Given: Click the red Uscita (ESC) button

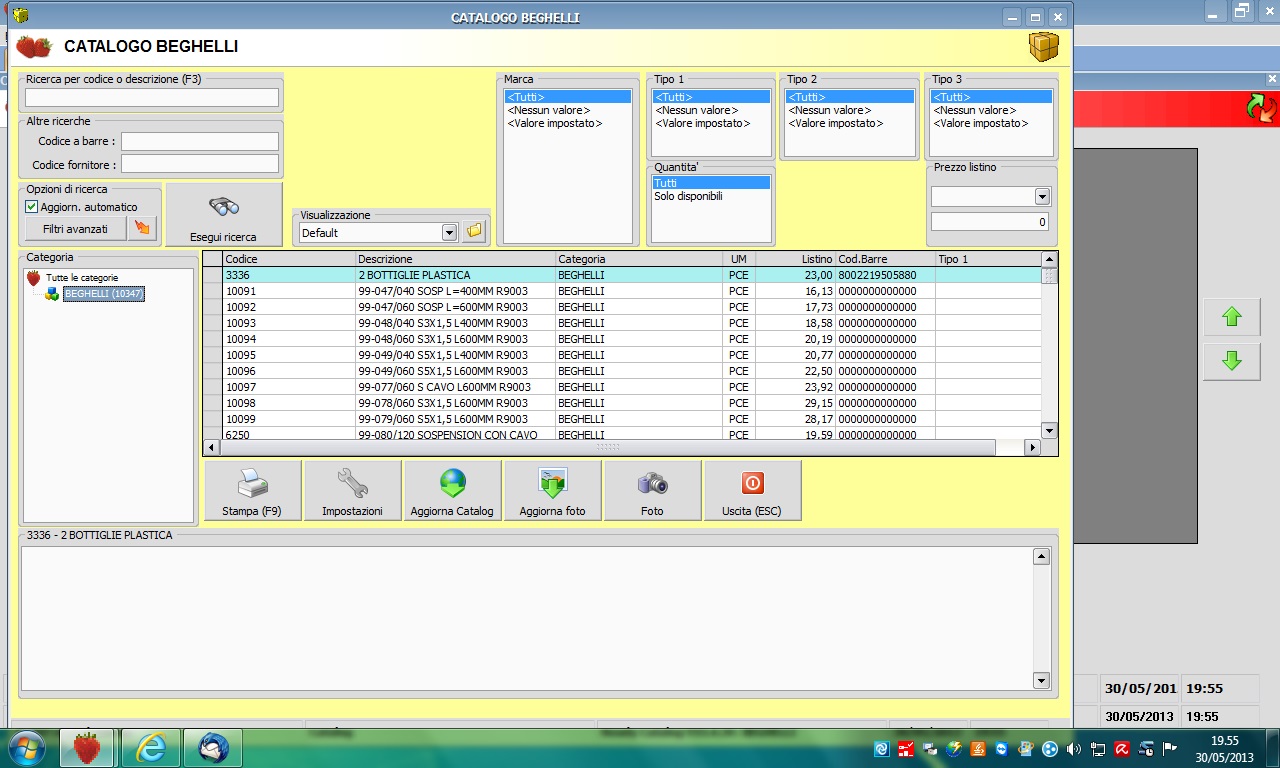Looking at the screenshot, I should [752, 490].
